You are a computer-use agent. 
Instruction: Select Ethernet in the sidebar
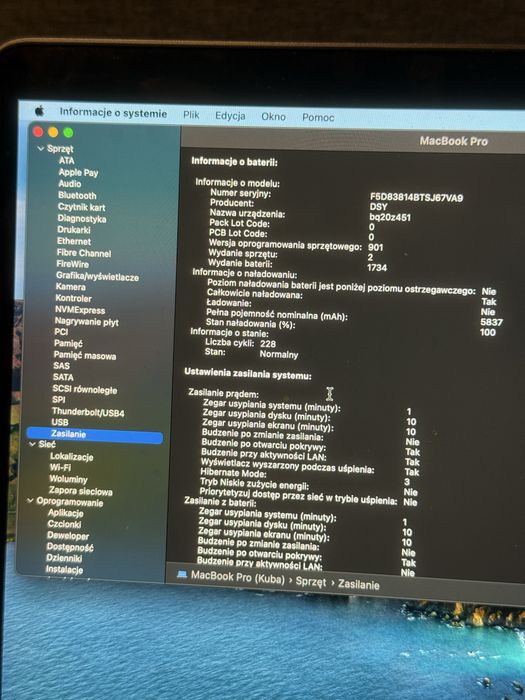click(x=74, y=241)
